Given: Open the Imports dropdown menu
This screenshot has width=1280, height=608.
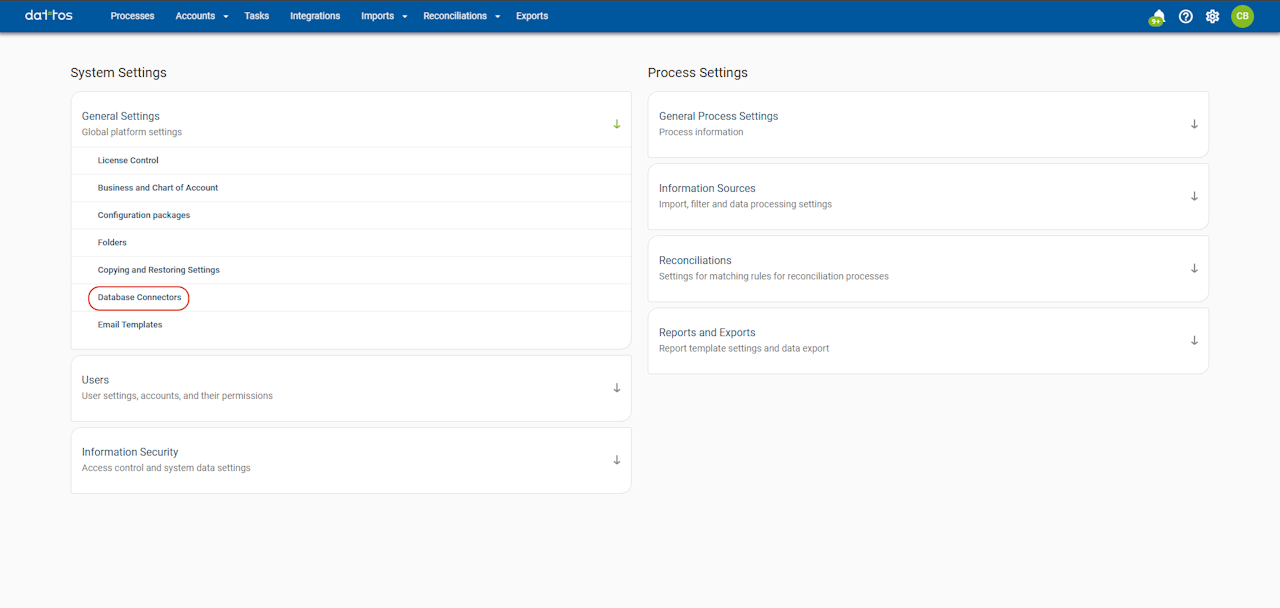Looking at the screenshot, I should tap(383, 16).
